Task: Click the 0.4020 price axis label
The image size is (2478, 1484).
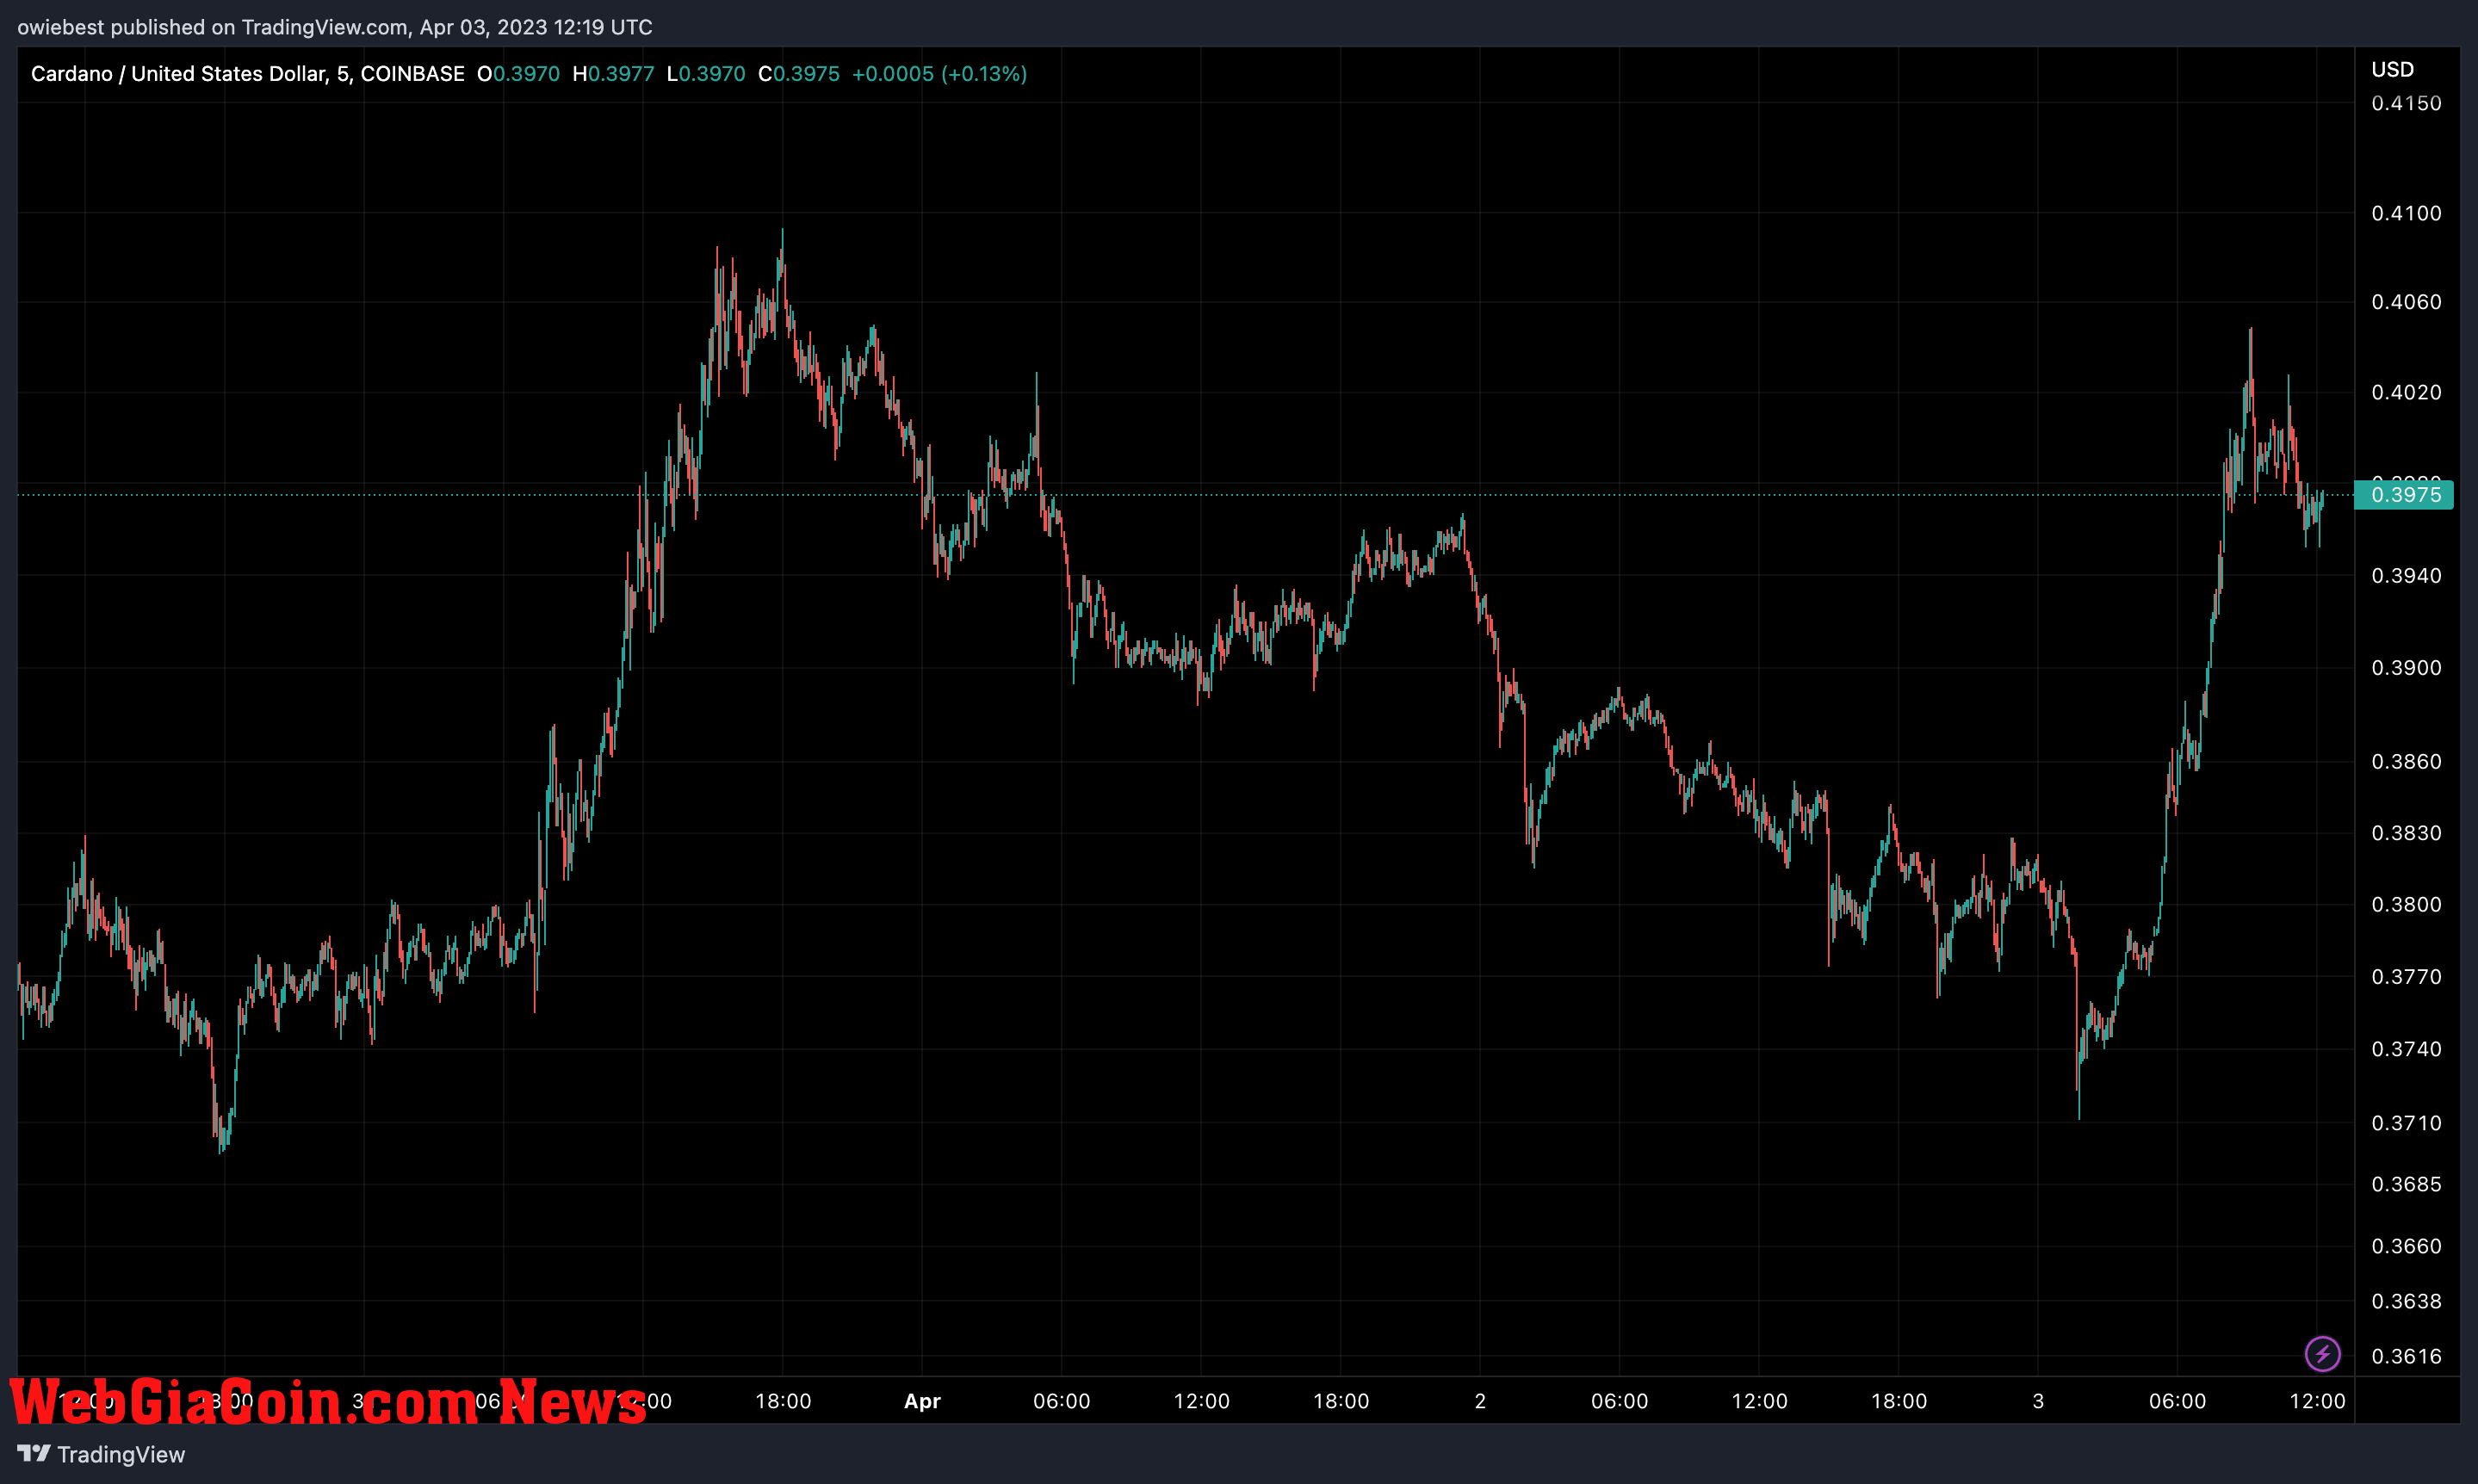Action: click(2406, 392)
